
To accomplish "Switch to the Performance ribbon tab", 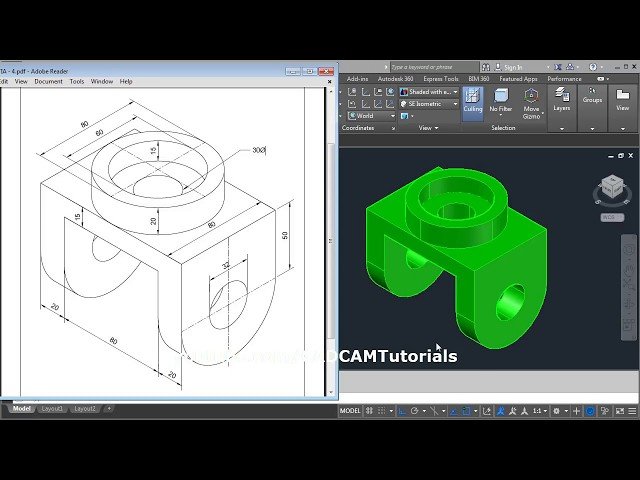I will click(x=564, y=79).
